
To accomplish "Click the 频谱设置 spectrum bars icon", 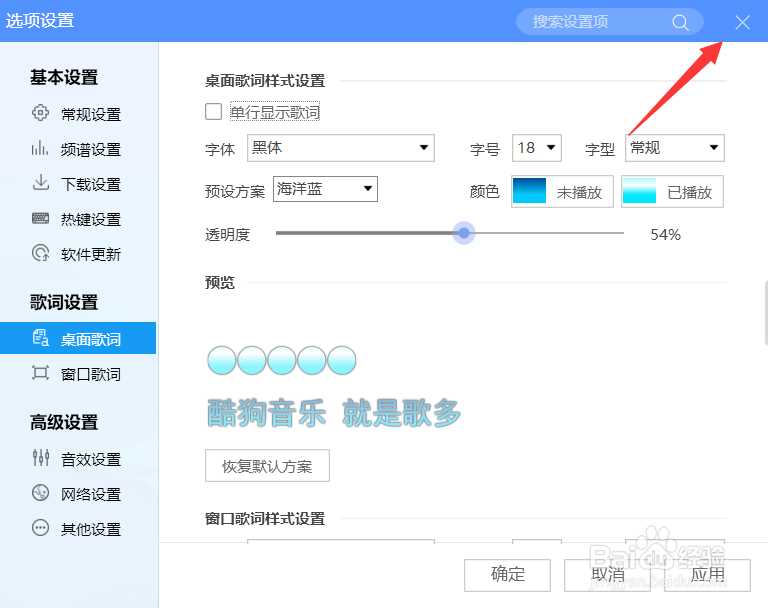I will point(40,148).
